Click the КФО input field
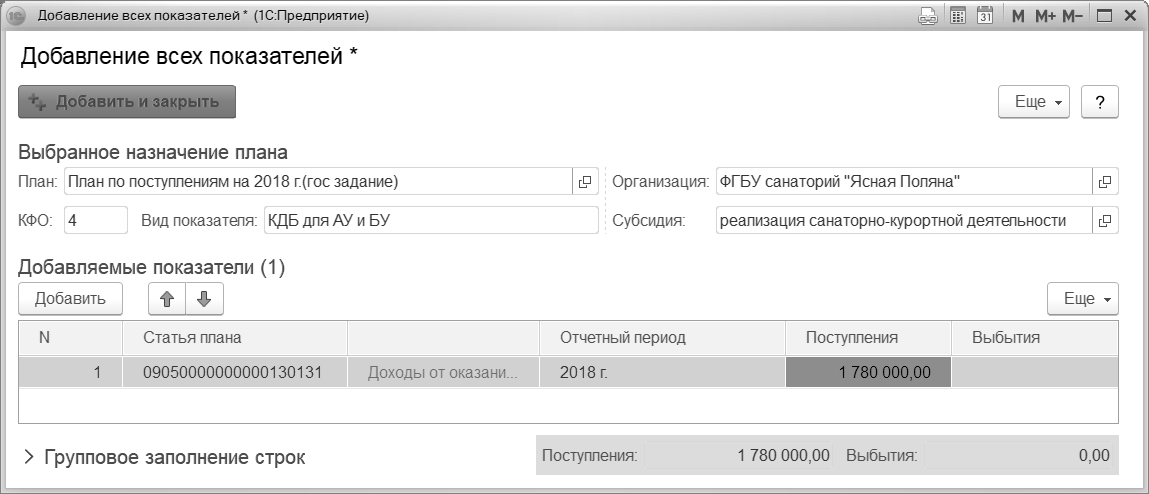 [x=96, y=220]
